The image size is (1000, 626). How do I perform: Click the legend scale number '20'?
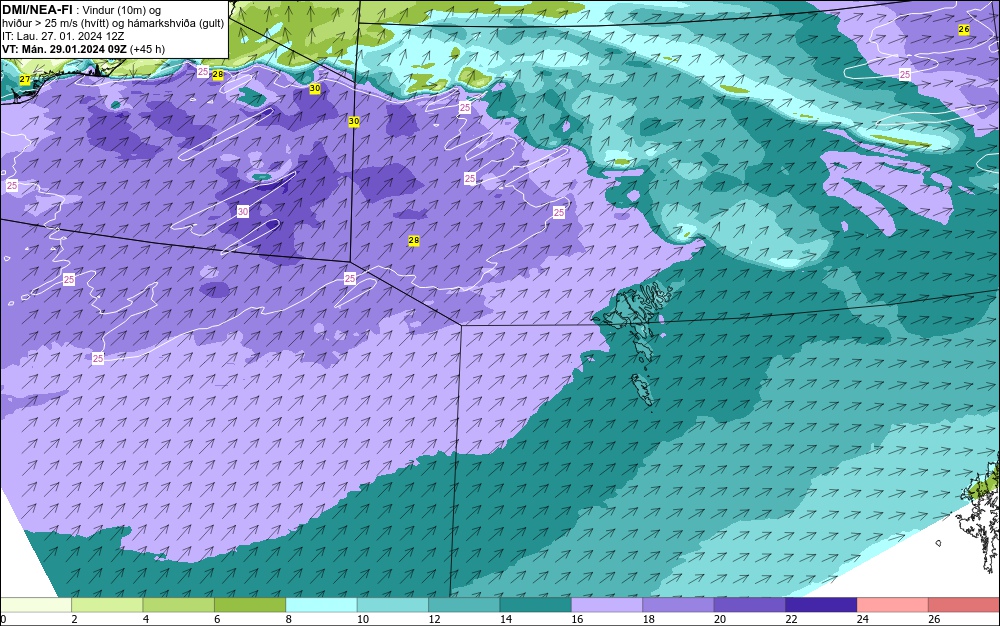click(x=720, y=619)
